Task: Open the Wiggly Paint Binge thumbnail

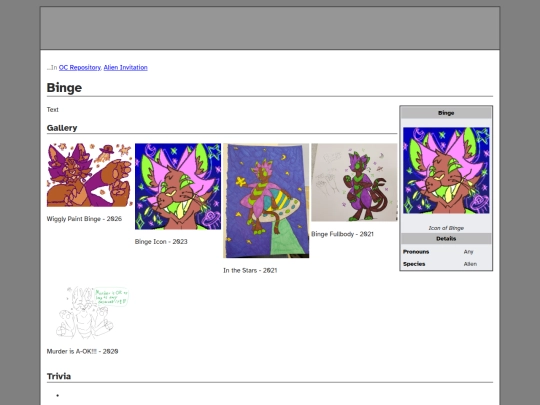Action: point(90,175)
